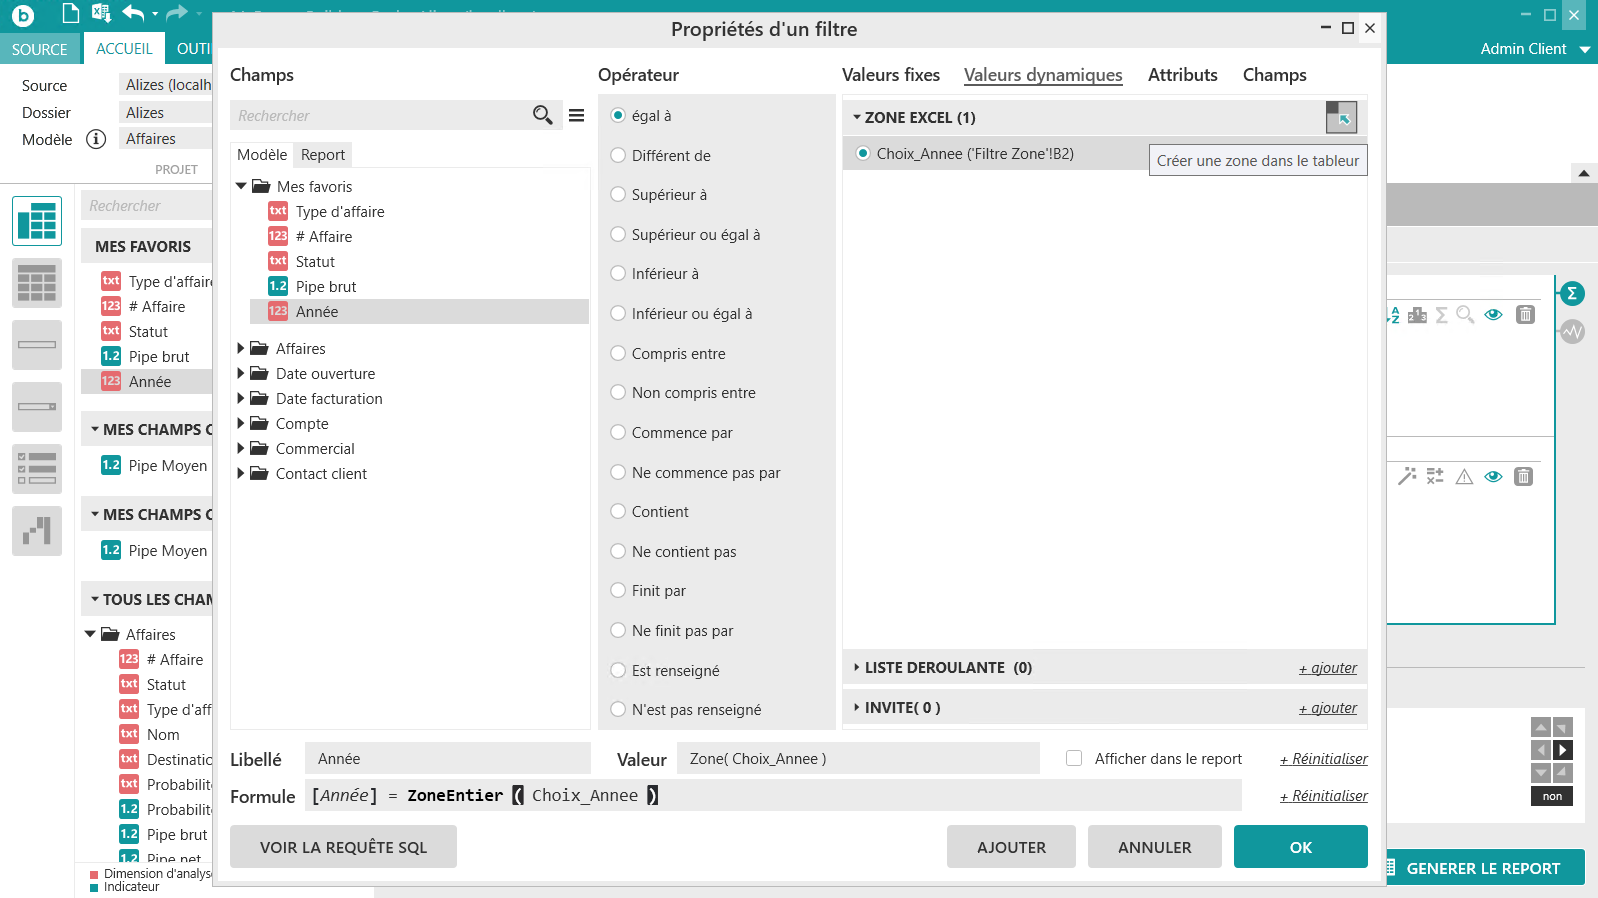Check 'Afficher dans le report' checkbox
1598x898 pixels.
click(1074, 758)
